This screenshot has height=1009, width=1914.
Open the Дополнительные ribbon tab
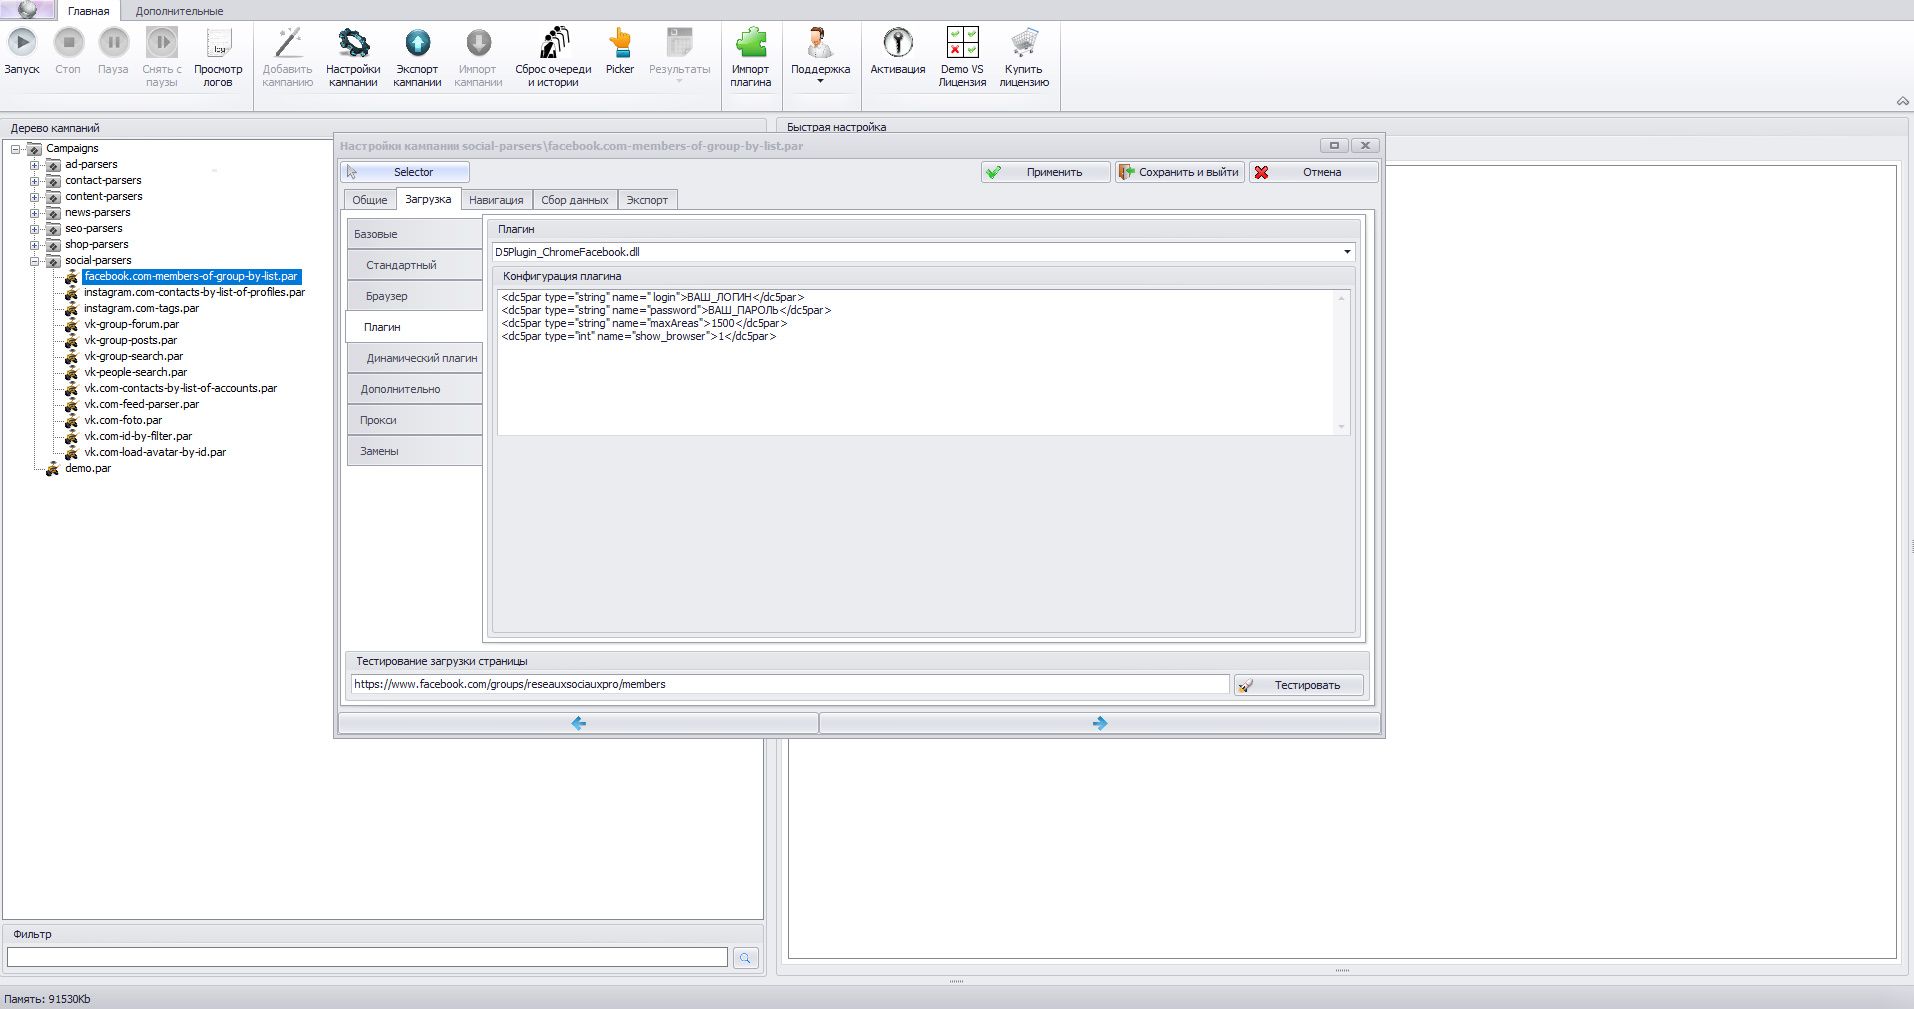(x=179, y=11)
